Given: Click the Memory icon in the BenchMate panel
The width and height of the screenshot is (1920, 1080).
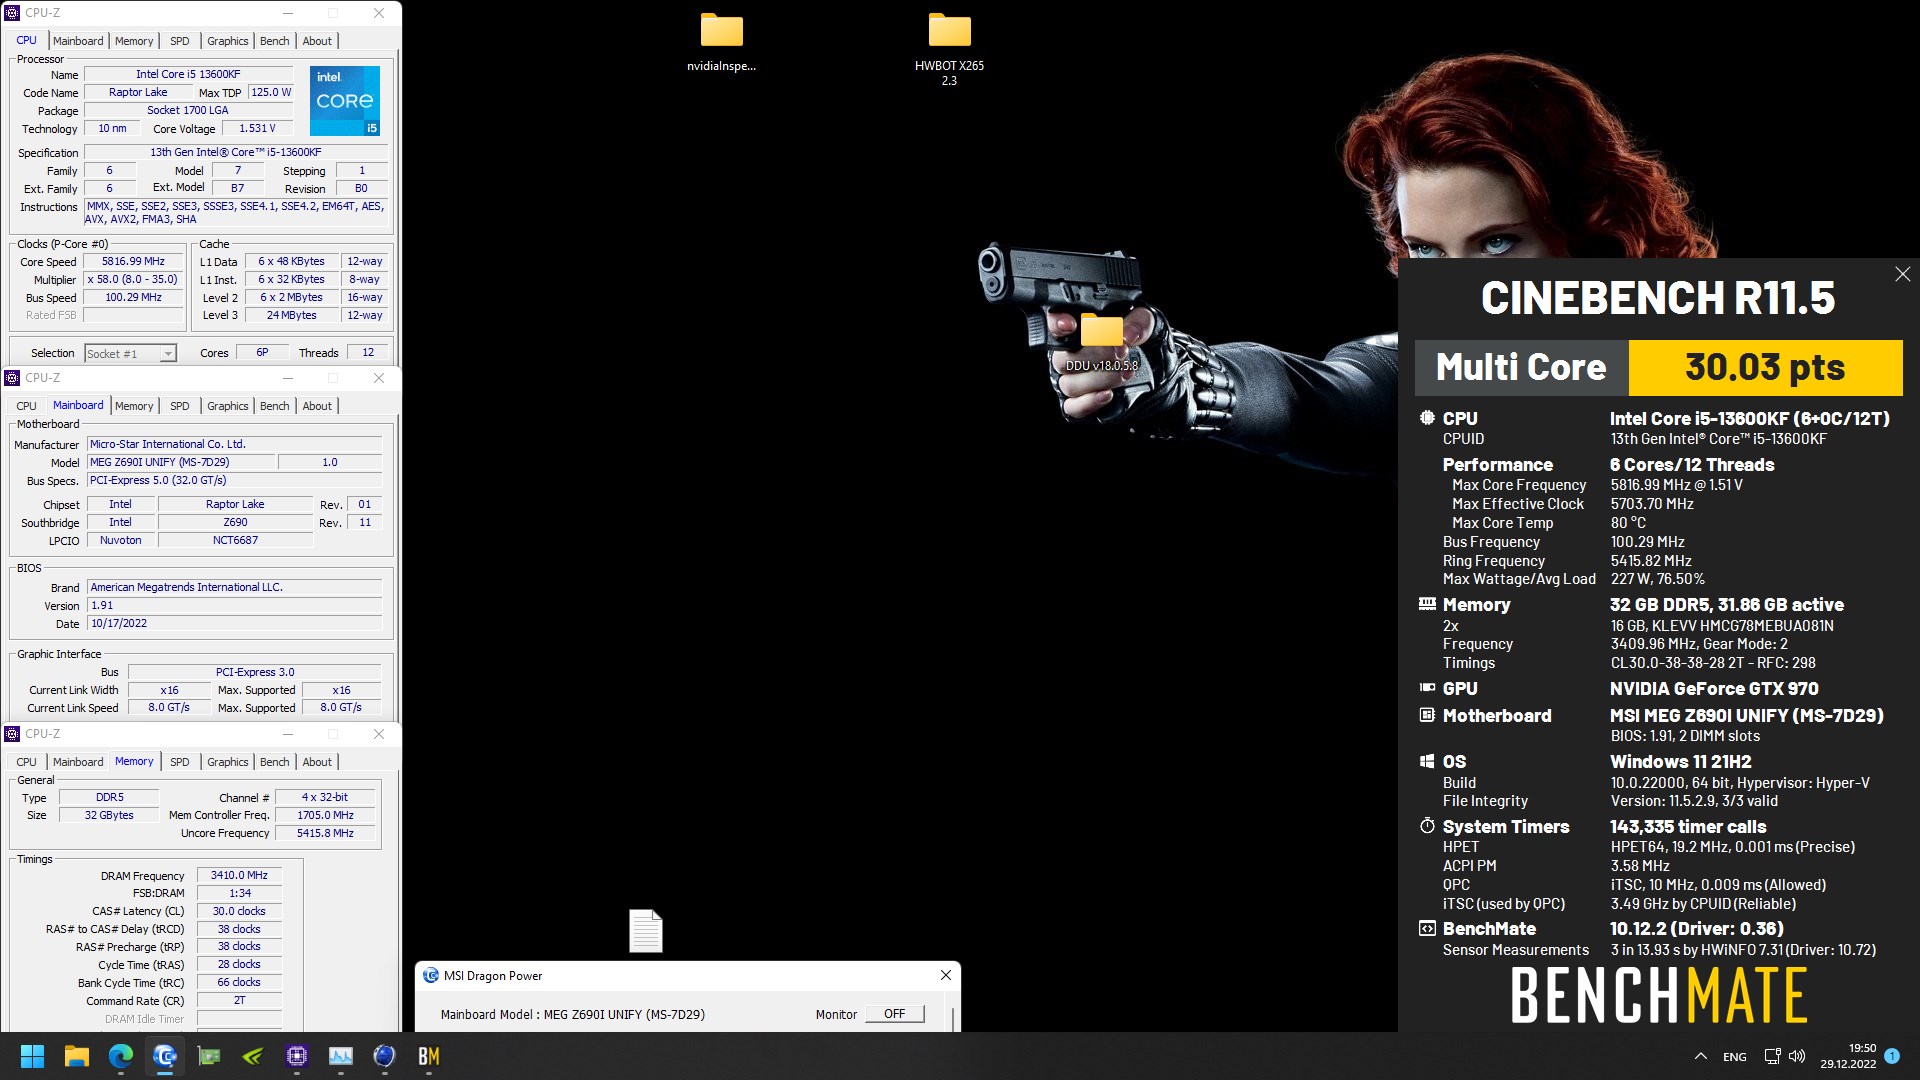Looking at the screenshot, I should (1427, 604).
